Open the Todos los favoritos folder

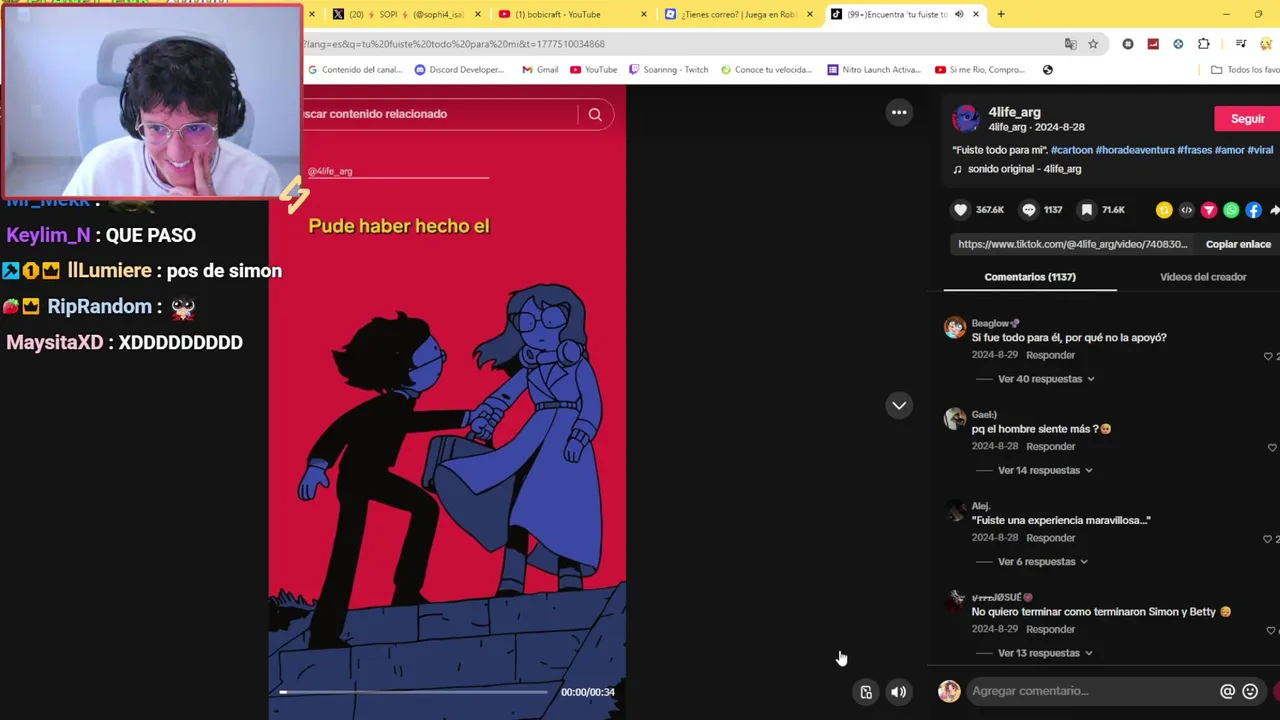(1245, 70)
